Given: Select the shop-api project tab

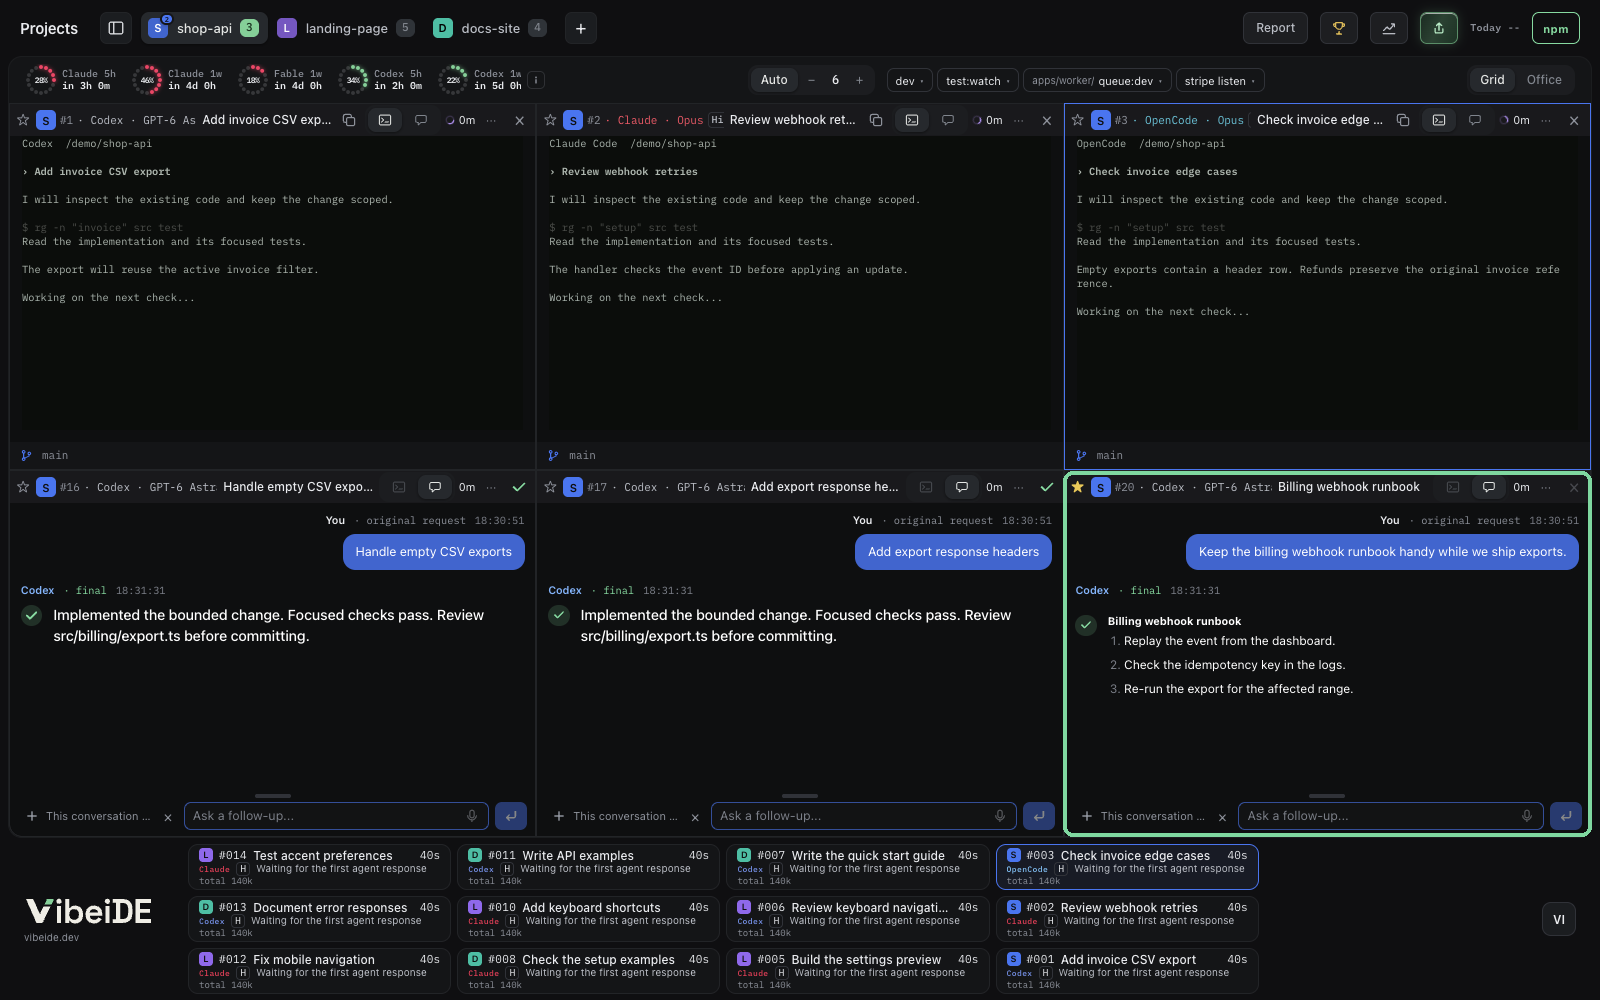Looking at the screenshot, I should [204, 28].
